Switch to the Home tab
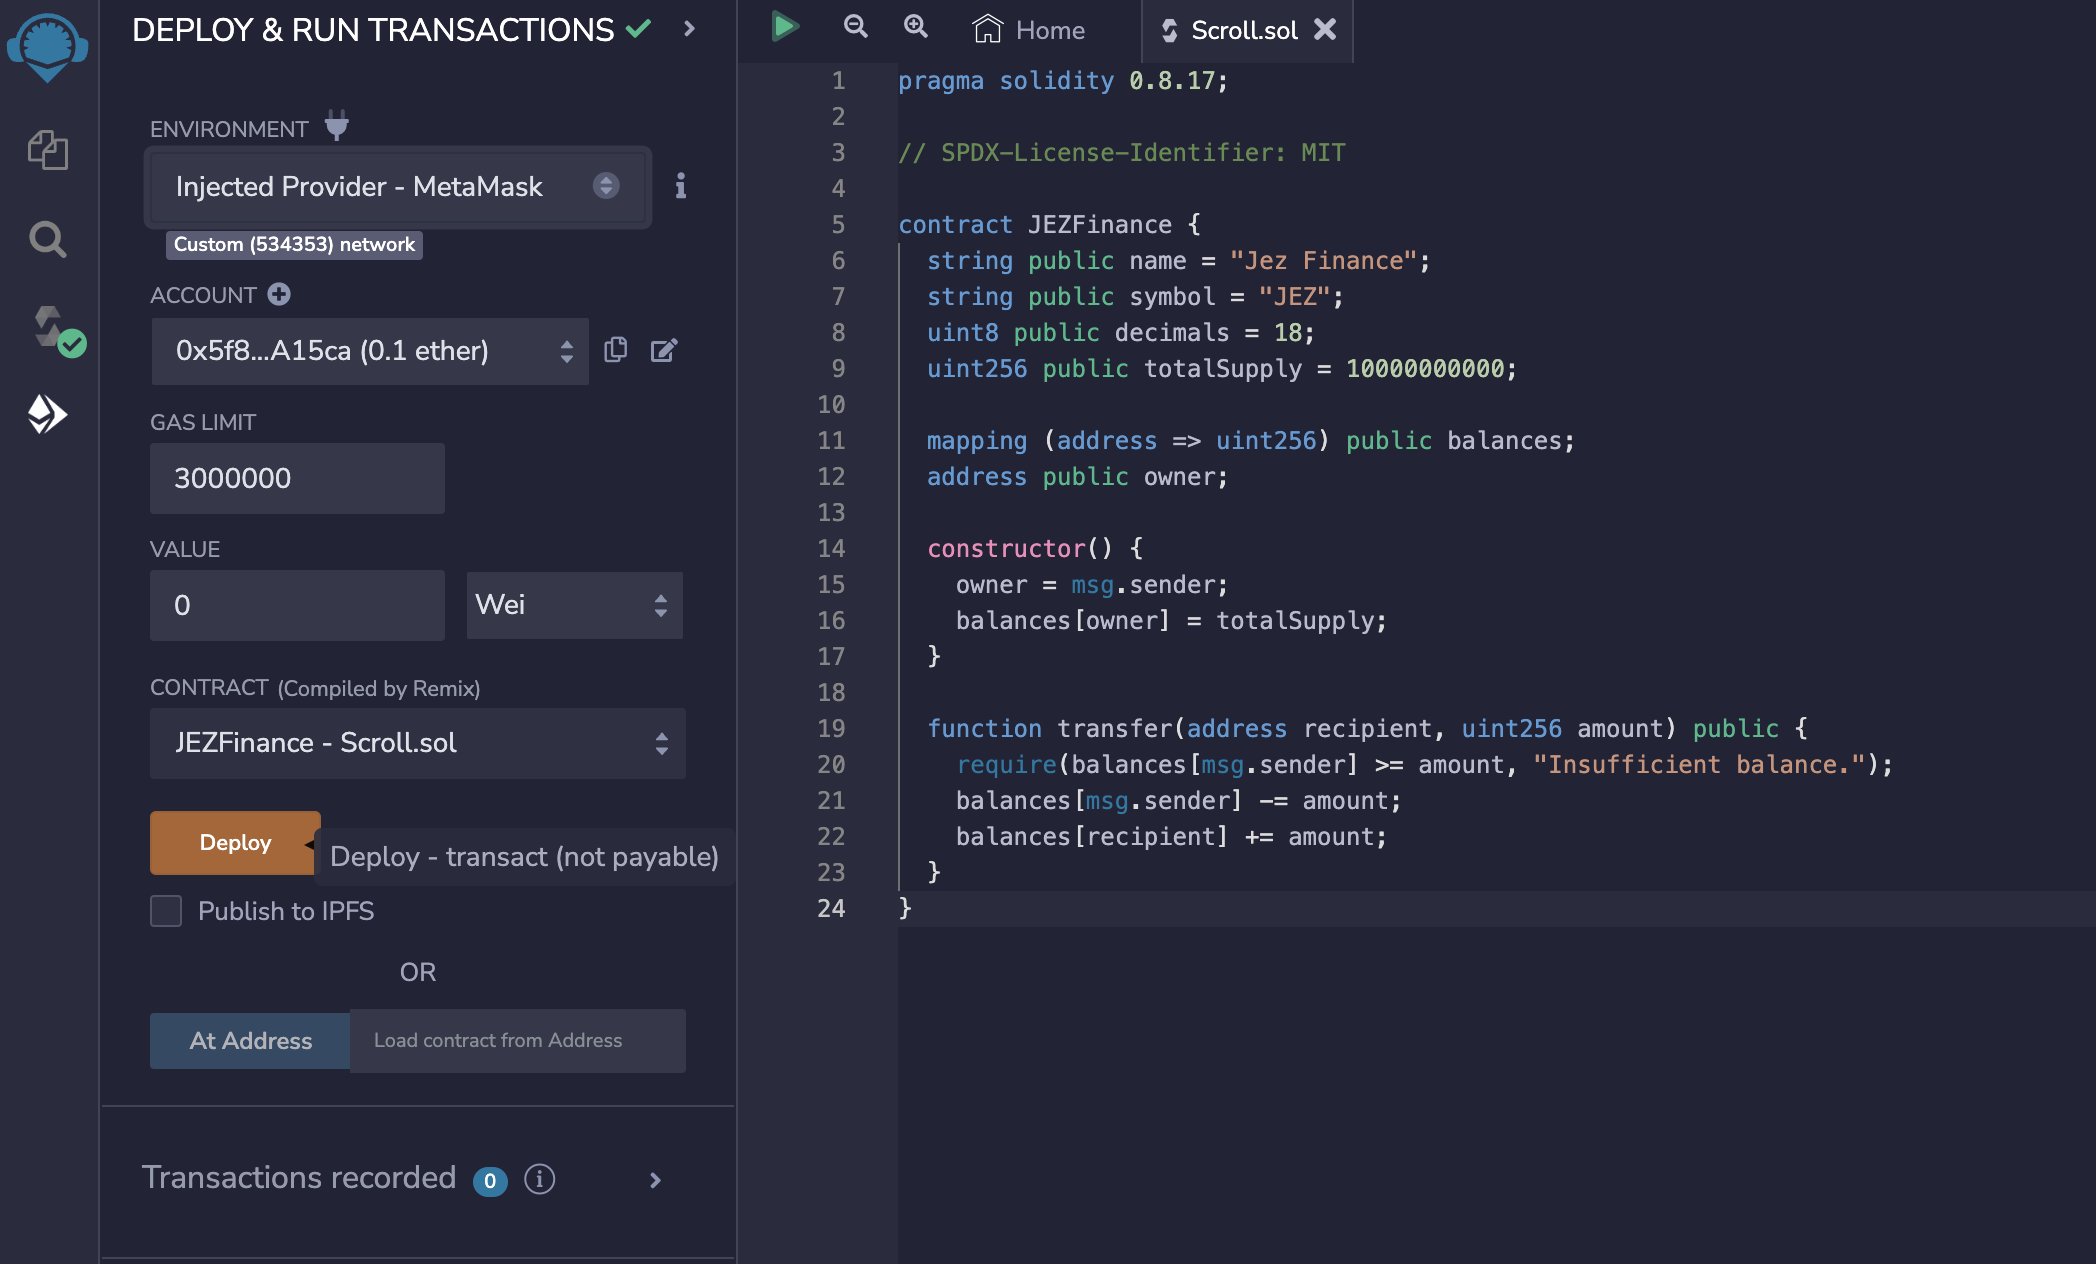This screenshot has height=1264, width=2096. click(1030, 30)
